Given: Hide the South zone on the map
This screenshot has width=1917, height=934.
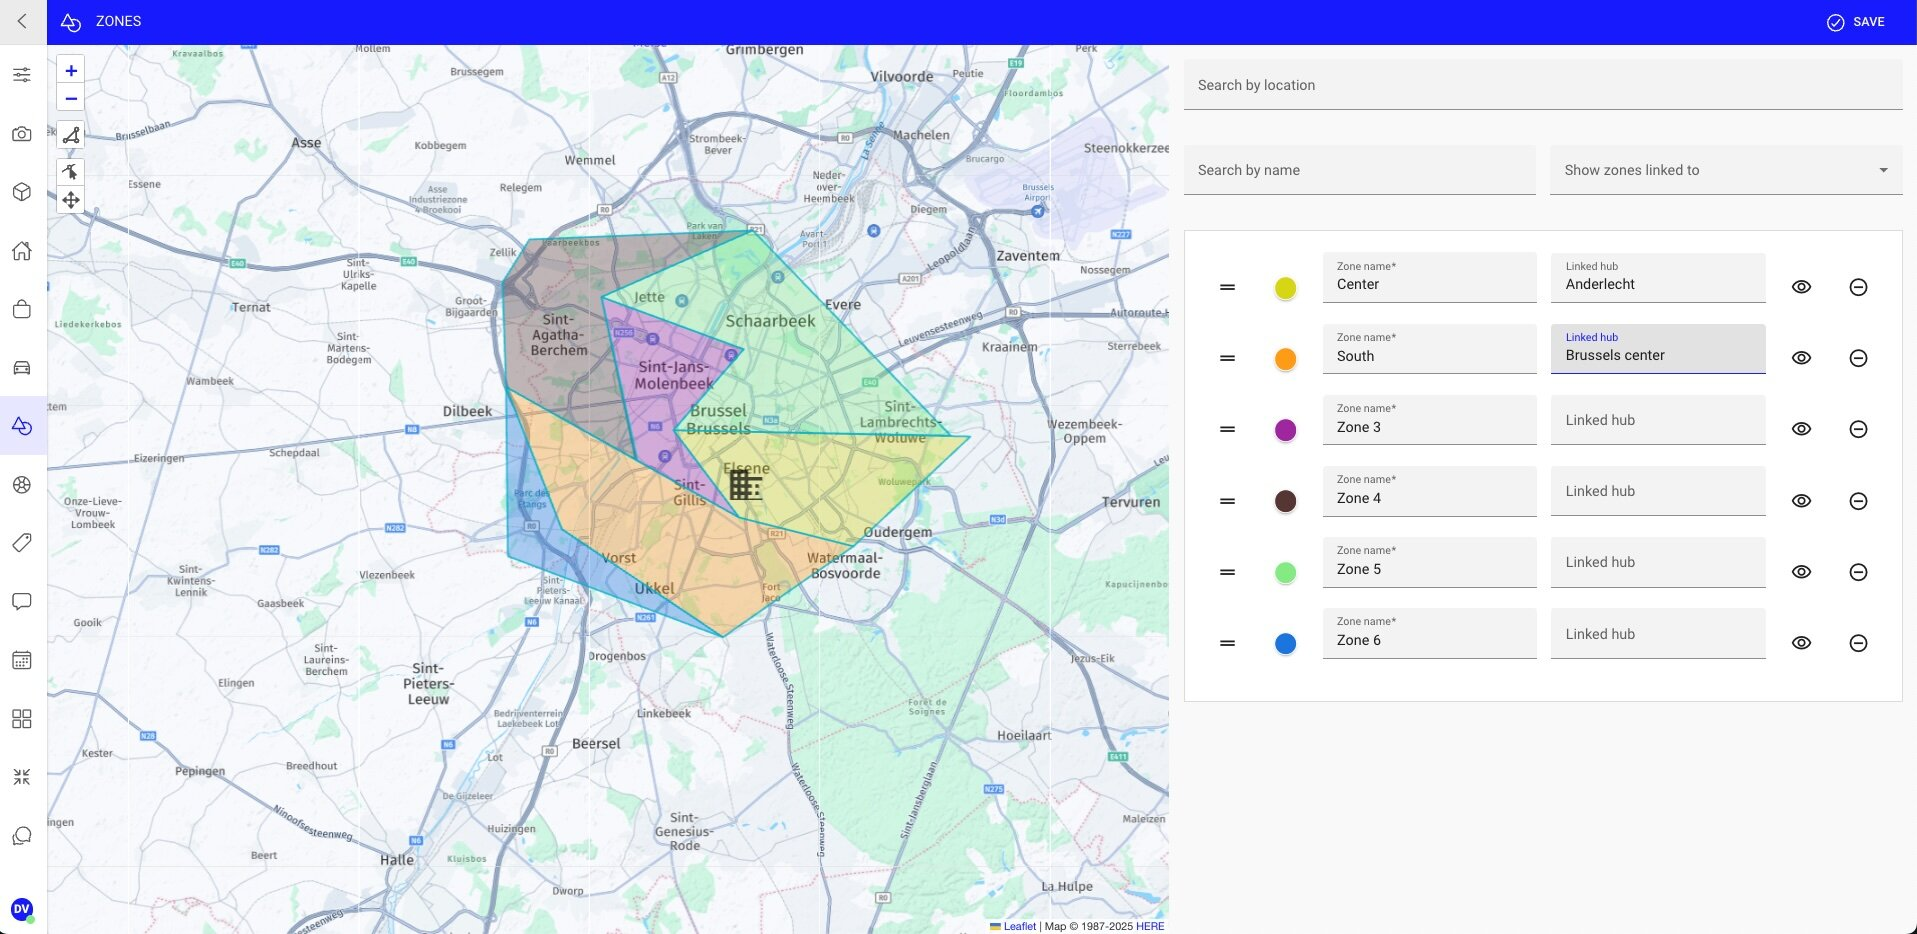Looking at the screenshot, I should tap(1801, 358).
